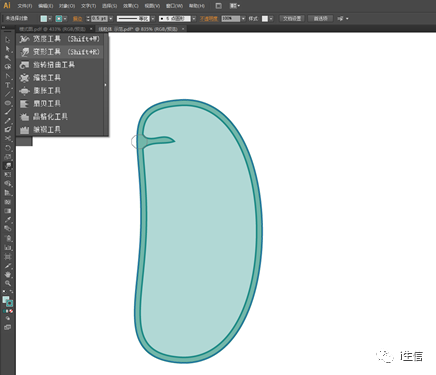
Task: Select the Ellipse shape tool
Action: pos(8,103)
